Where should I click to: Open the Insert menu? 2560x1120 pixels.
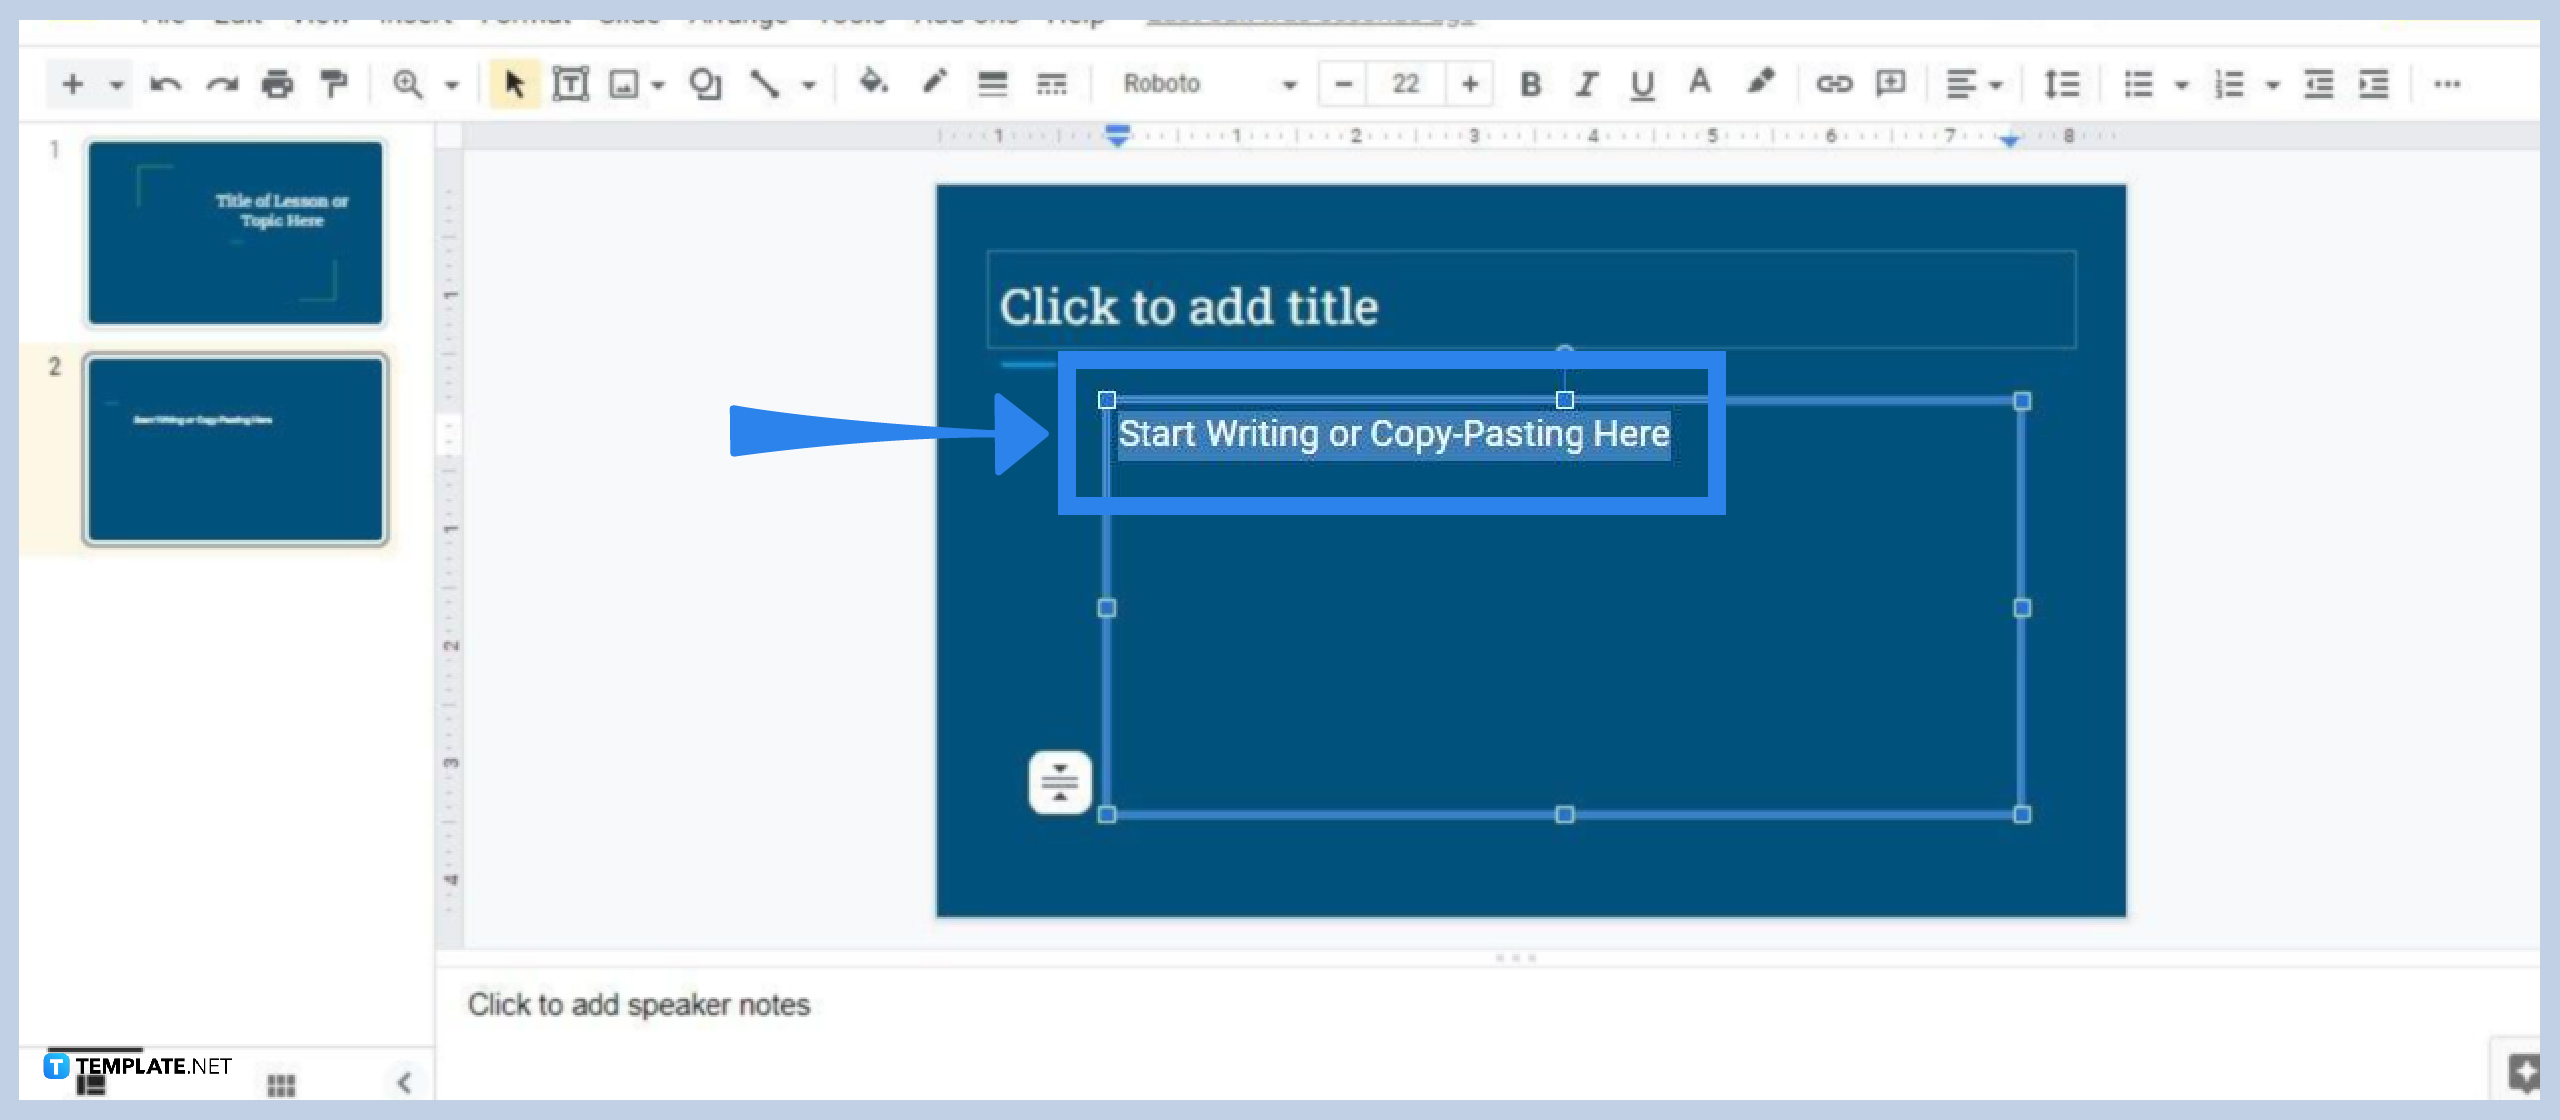pos(413,15)
